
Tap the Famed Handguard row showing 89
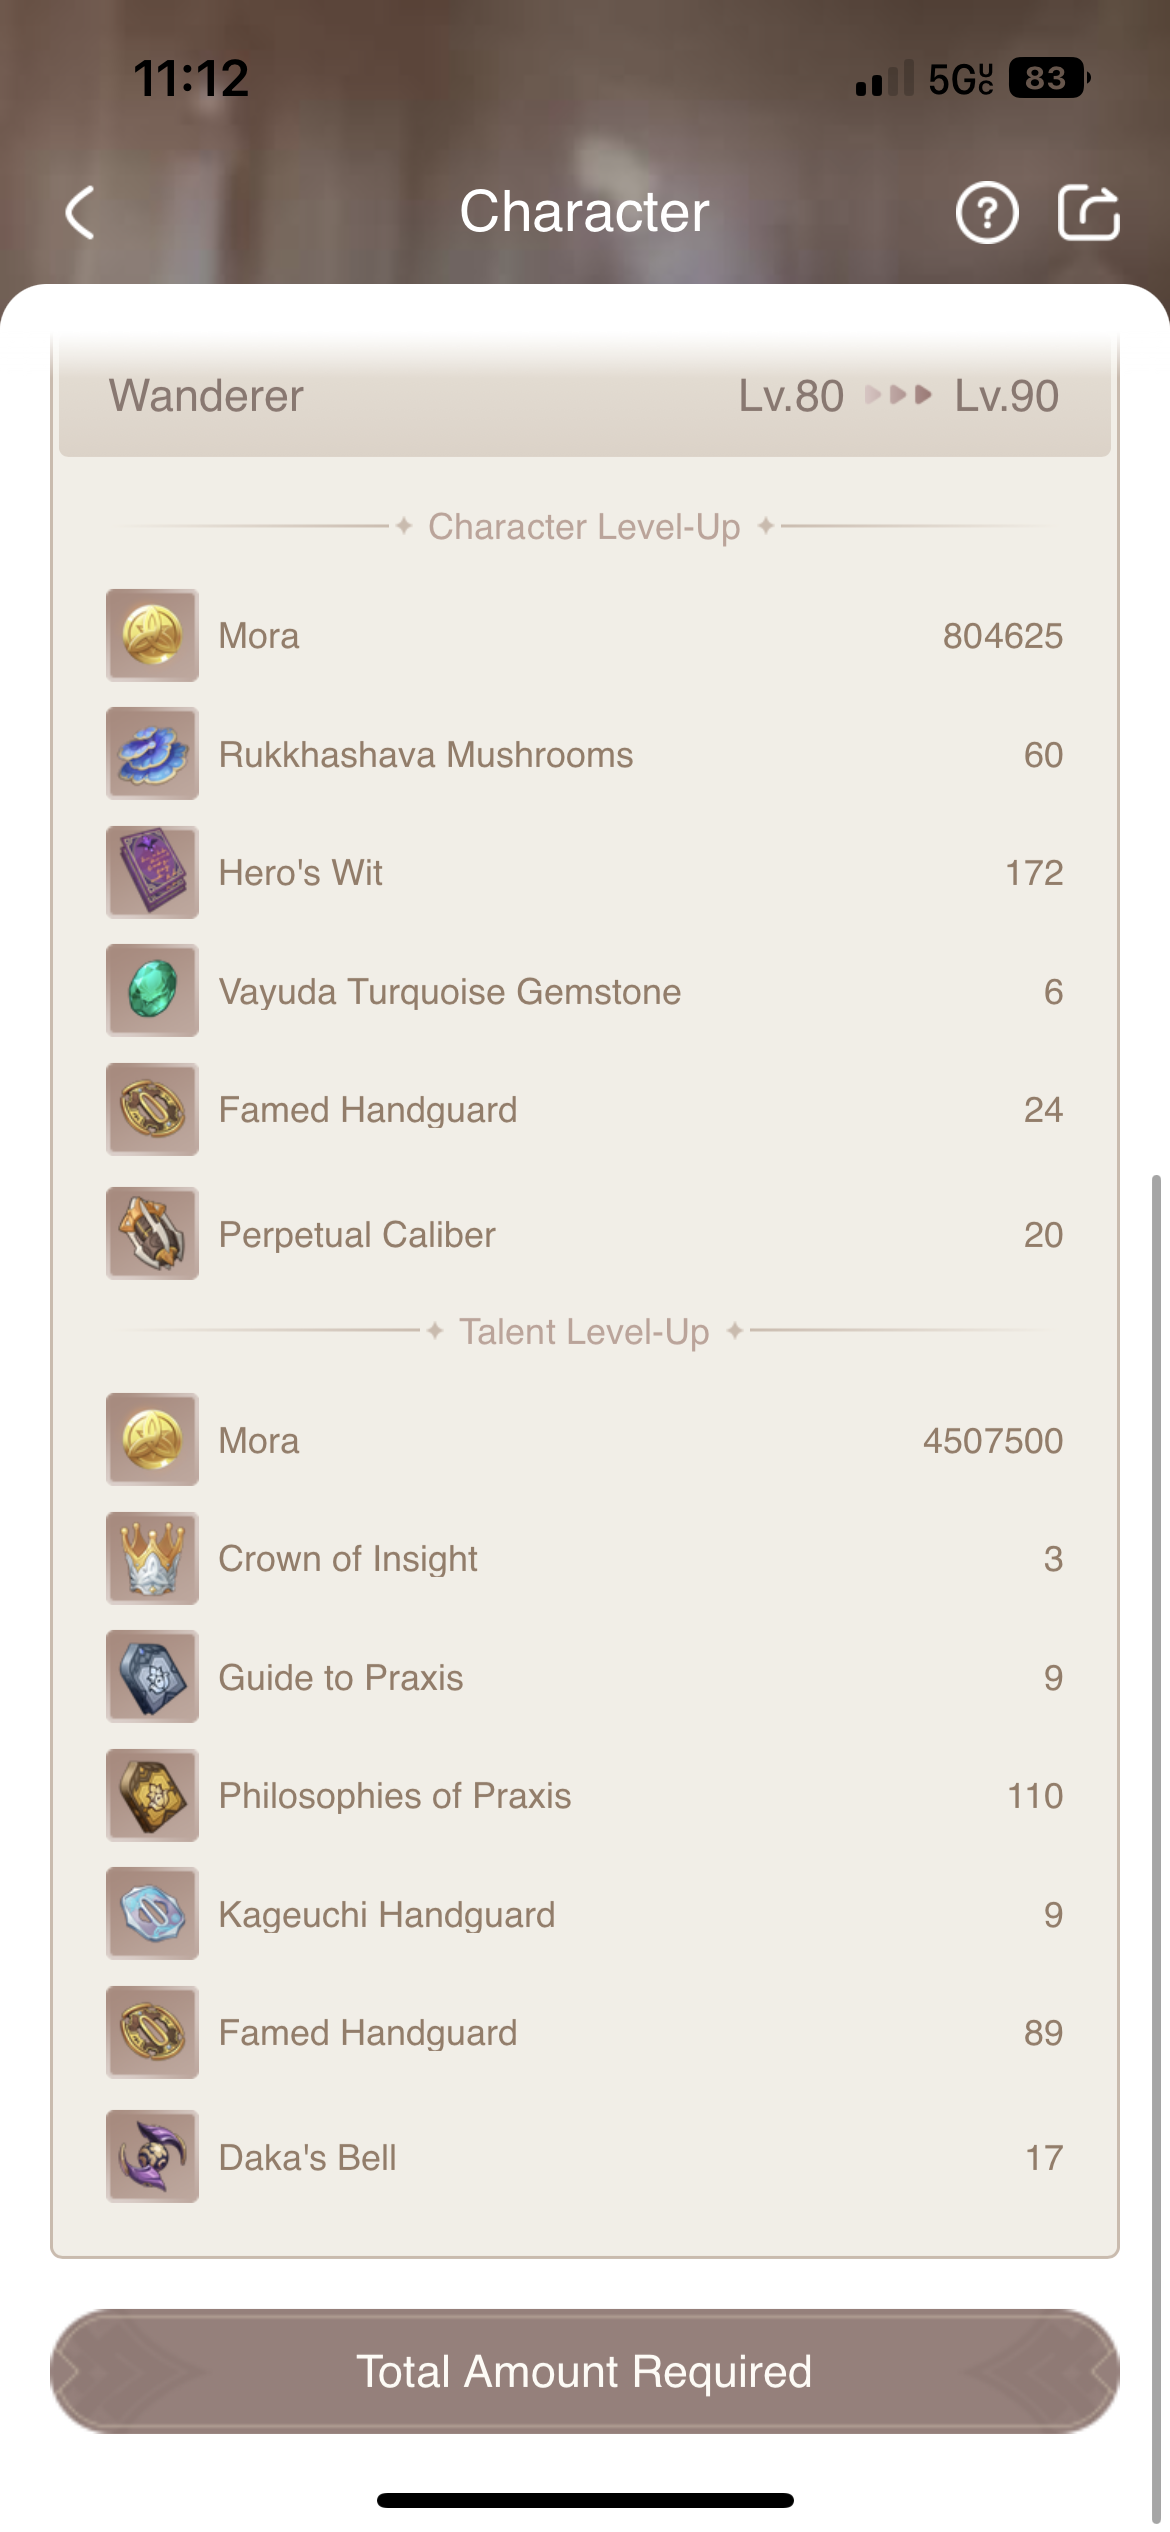pyautogui.click(x=584, y=2033)
